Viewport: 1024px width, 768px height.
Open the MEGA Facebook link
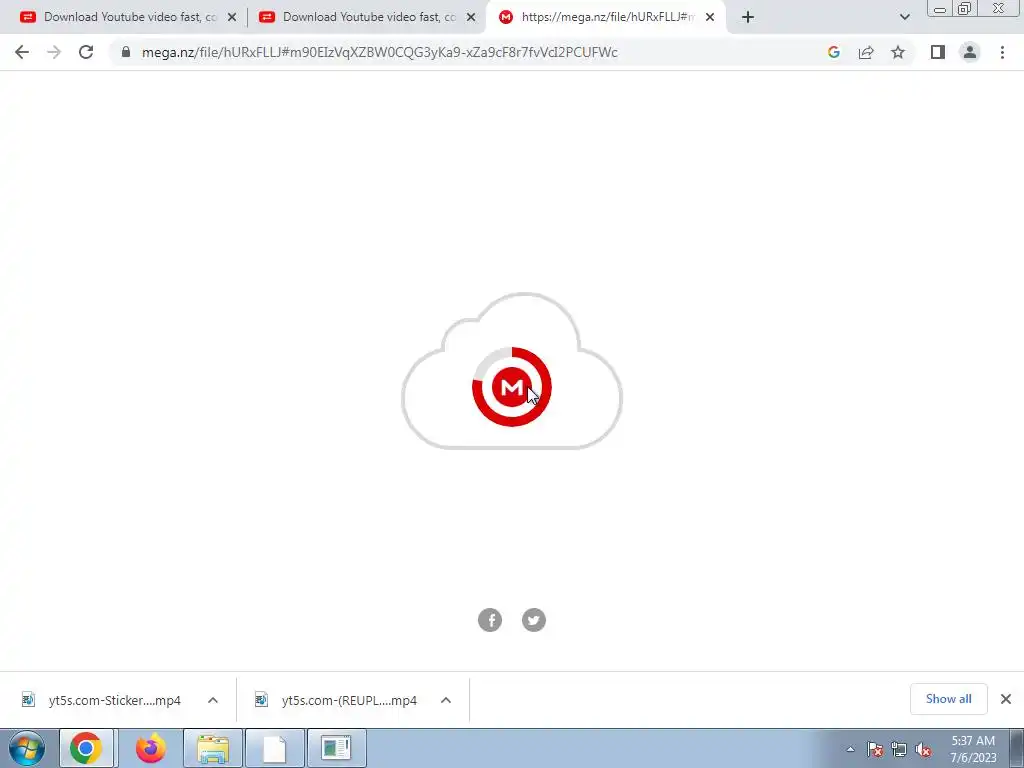point(490,620)
